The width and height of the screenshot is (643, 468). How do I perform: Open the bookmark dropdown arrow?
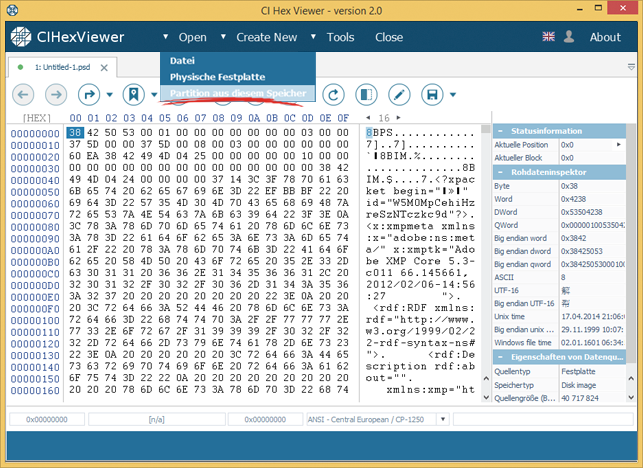click(x=154, y=95)
